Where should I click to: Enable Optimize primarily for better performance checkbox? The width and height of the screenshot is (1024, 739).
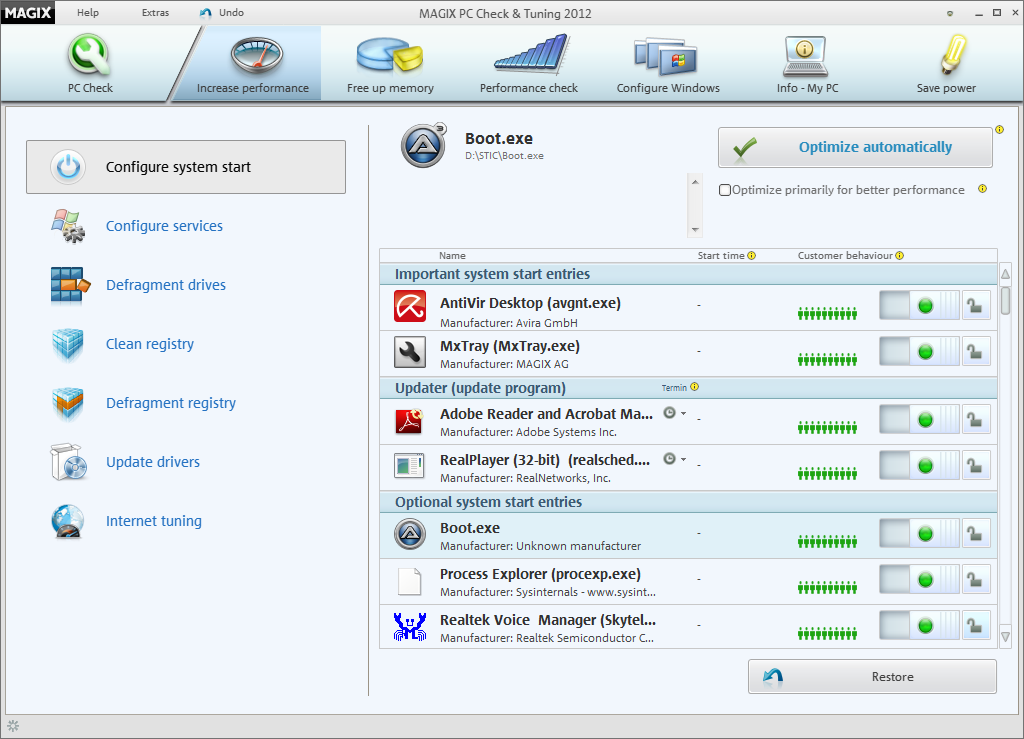coord(724,190)
